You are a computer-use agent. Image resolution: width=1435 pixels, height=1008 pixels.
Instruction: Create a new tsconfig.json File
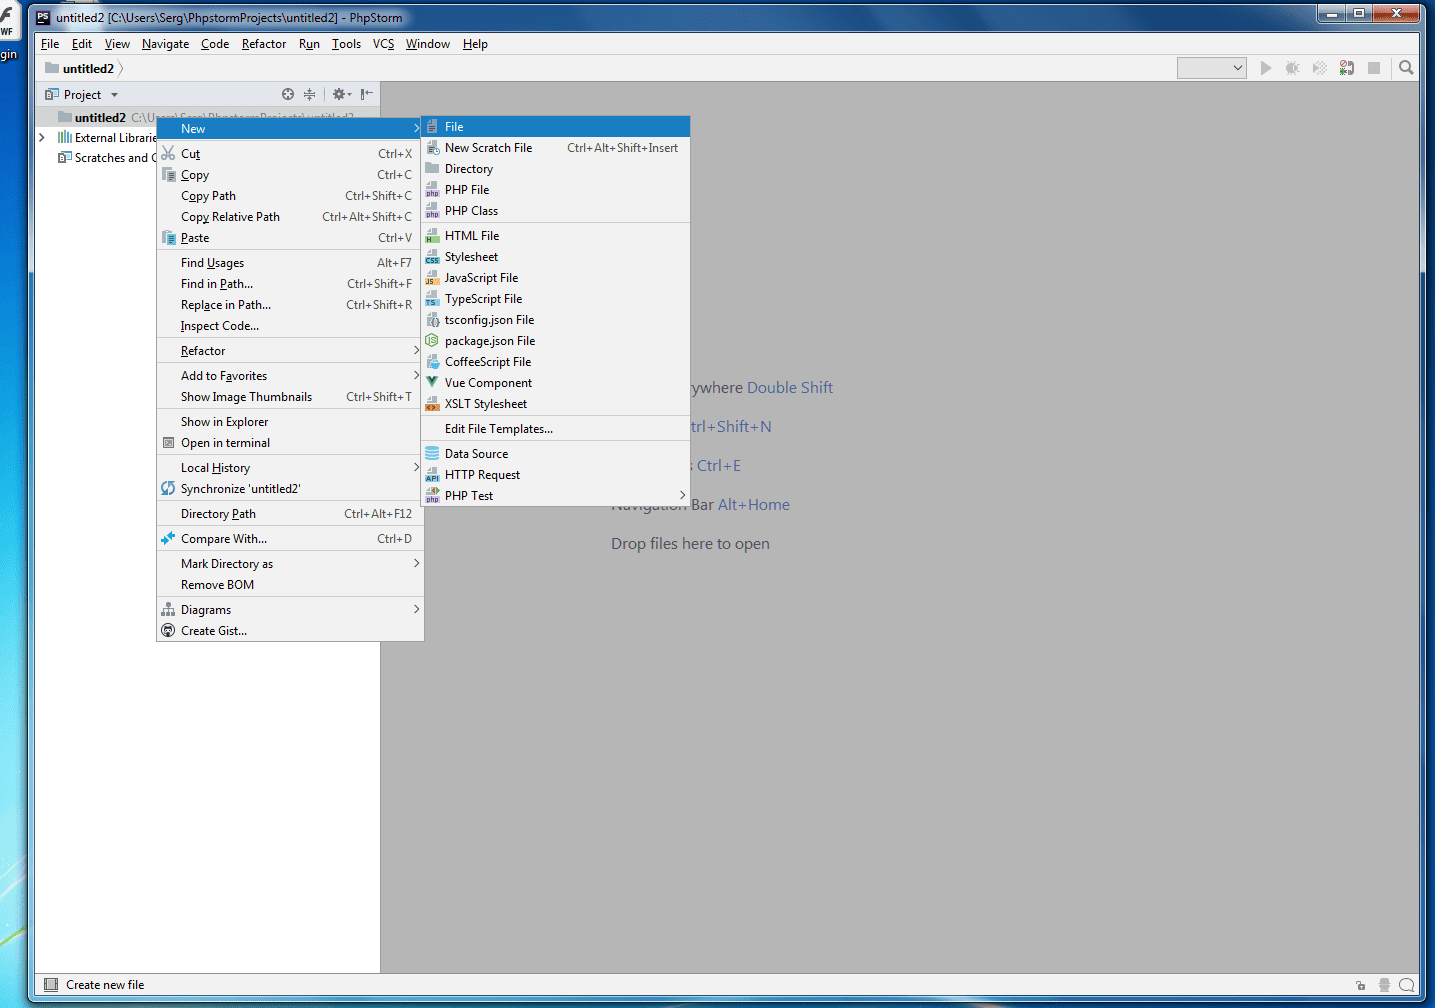(x=555, y=320)
